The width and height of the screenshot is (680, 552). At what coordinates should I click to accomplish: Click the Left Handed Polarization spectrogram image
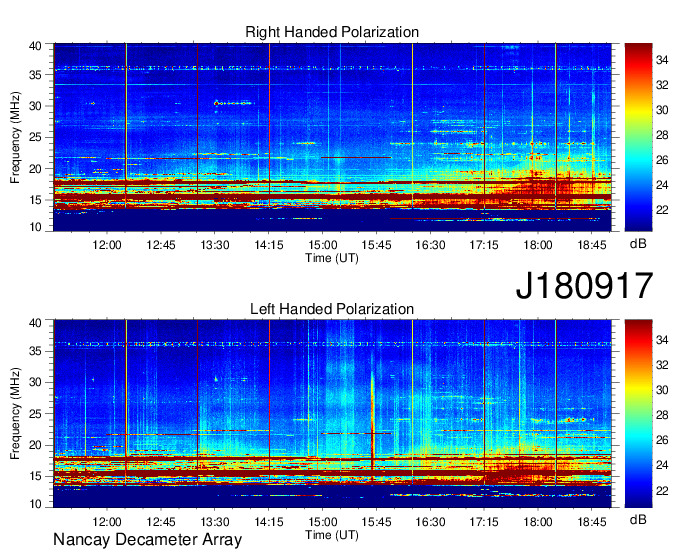pyautogui.click(x=333, y=414)
